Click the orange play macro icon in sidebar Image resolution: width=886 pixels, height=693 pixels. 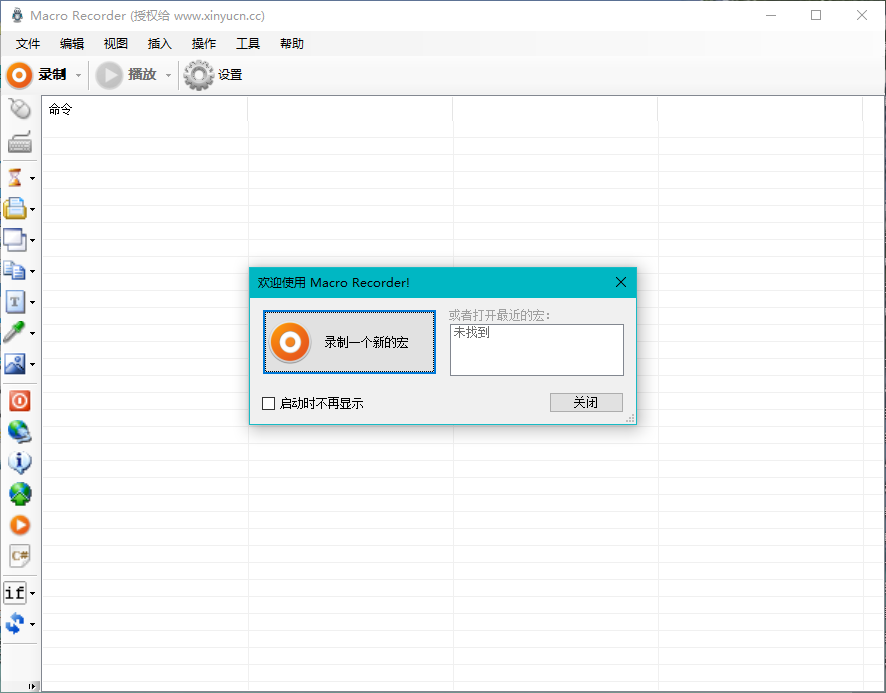pos(20,525)
